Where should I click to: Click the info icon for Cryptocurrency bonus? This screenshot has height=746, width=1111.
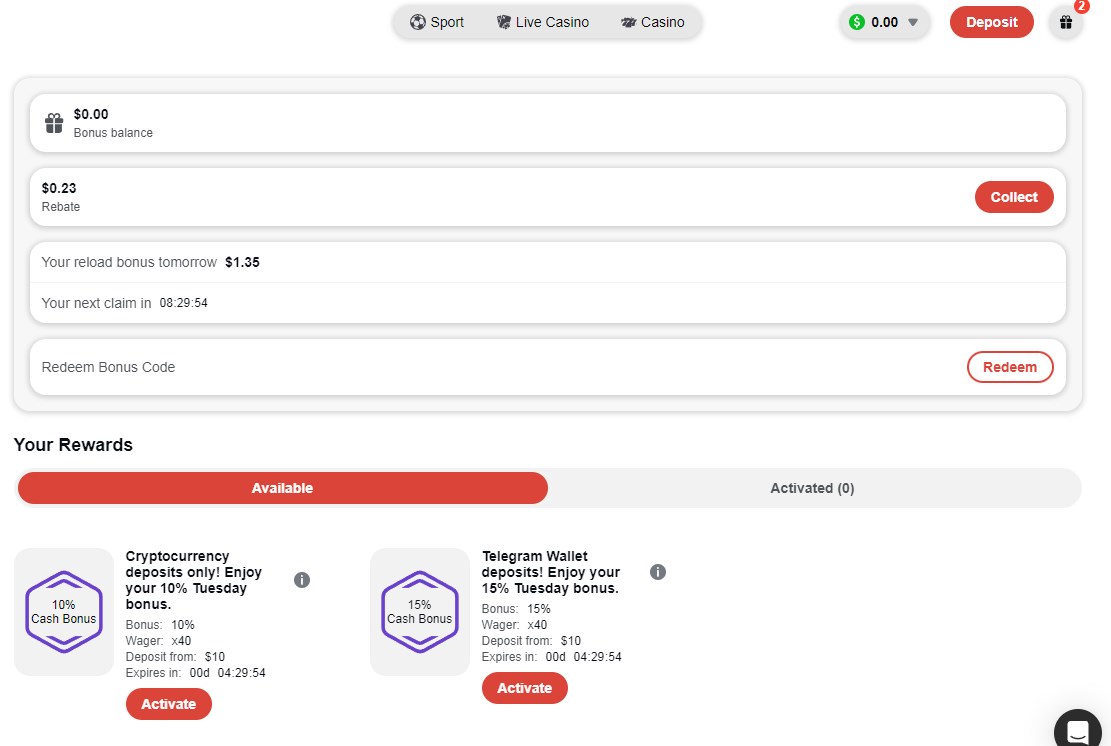click(302, 580)
